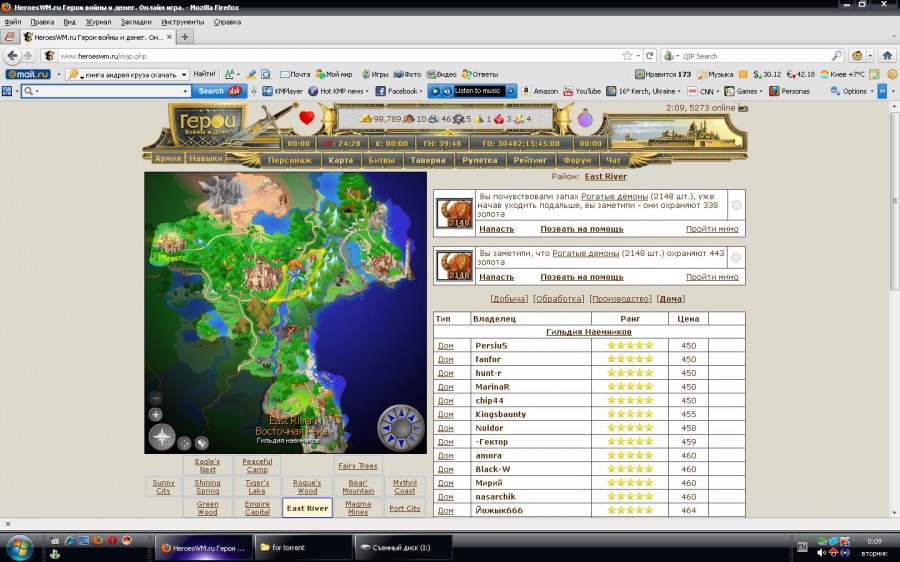Open Таверна game tab

click(x=428, y=160)
